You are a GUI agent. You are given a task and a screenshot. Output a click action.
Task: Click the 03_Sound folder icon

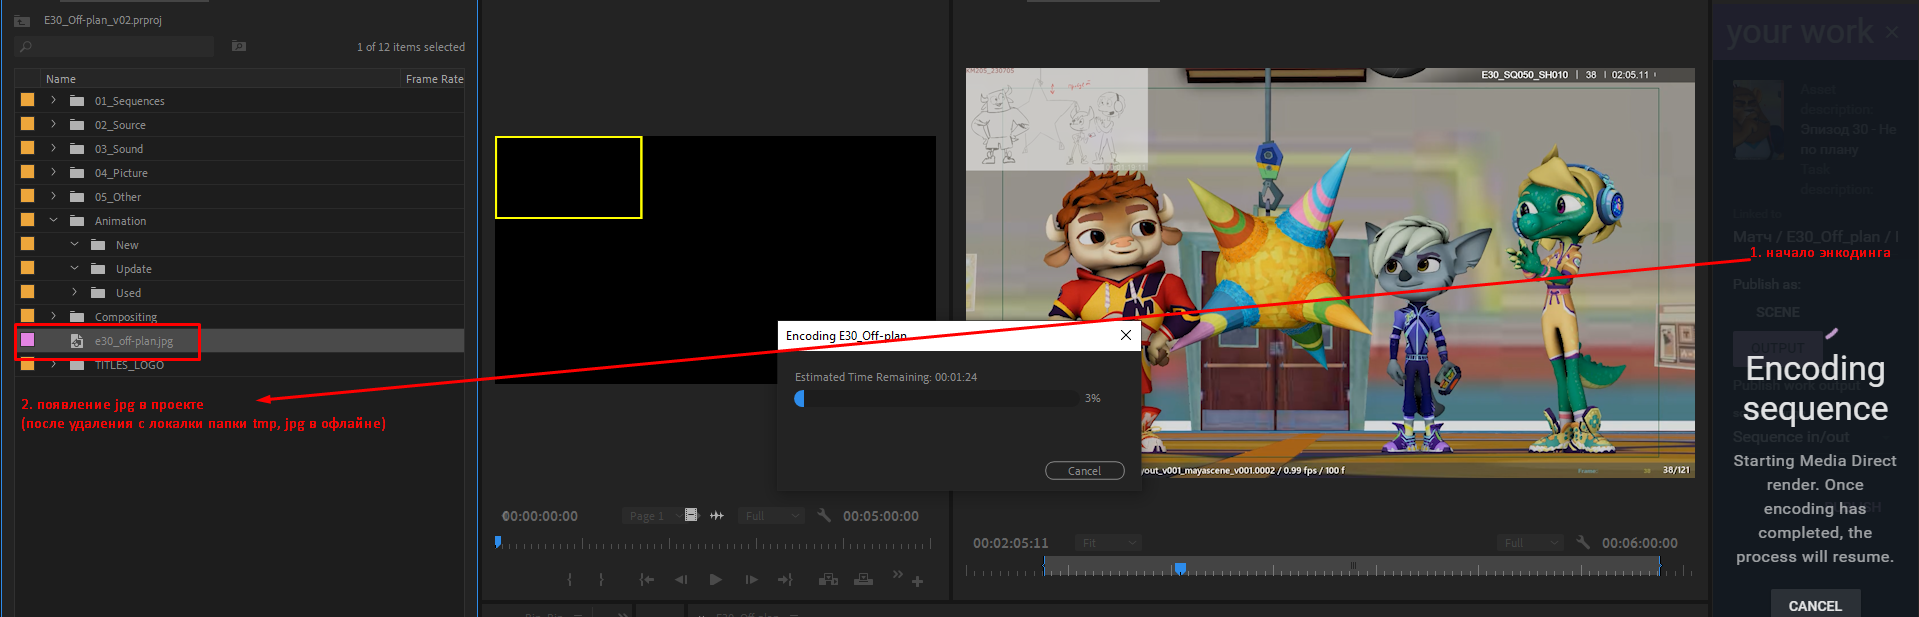click(x=77, y=148)
